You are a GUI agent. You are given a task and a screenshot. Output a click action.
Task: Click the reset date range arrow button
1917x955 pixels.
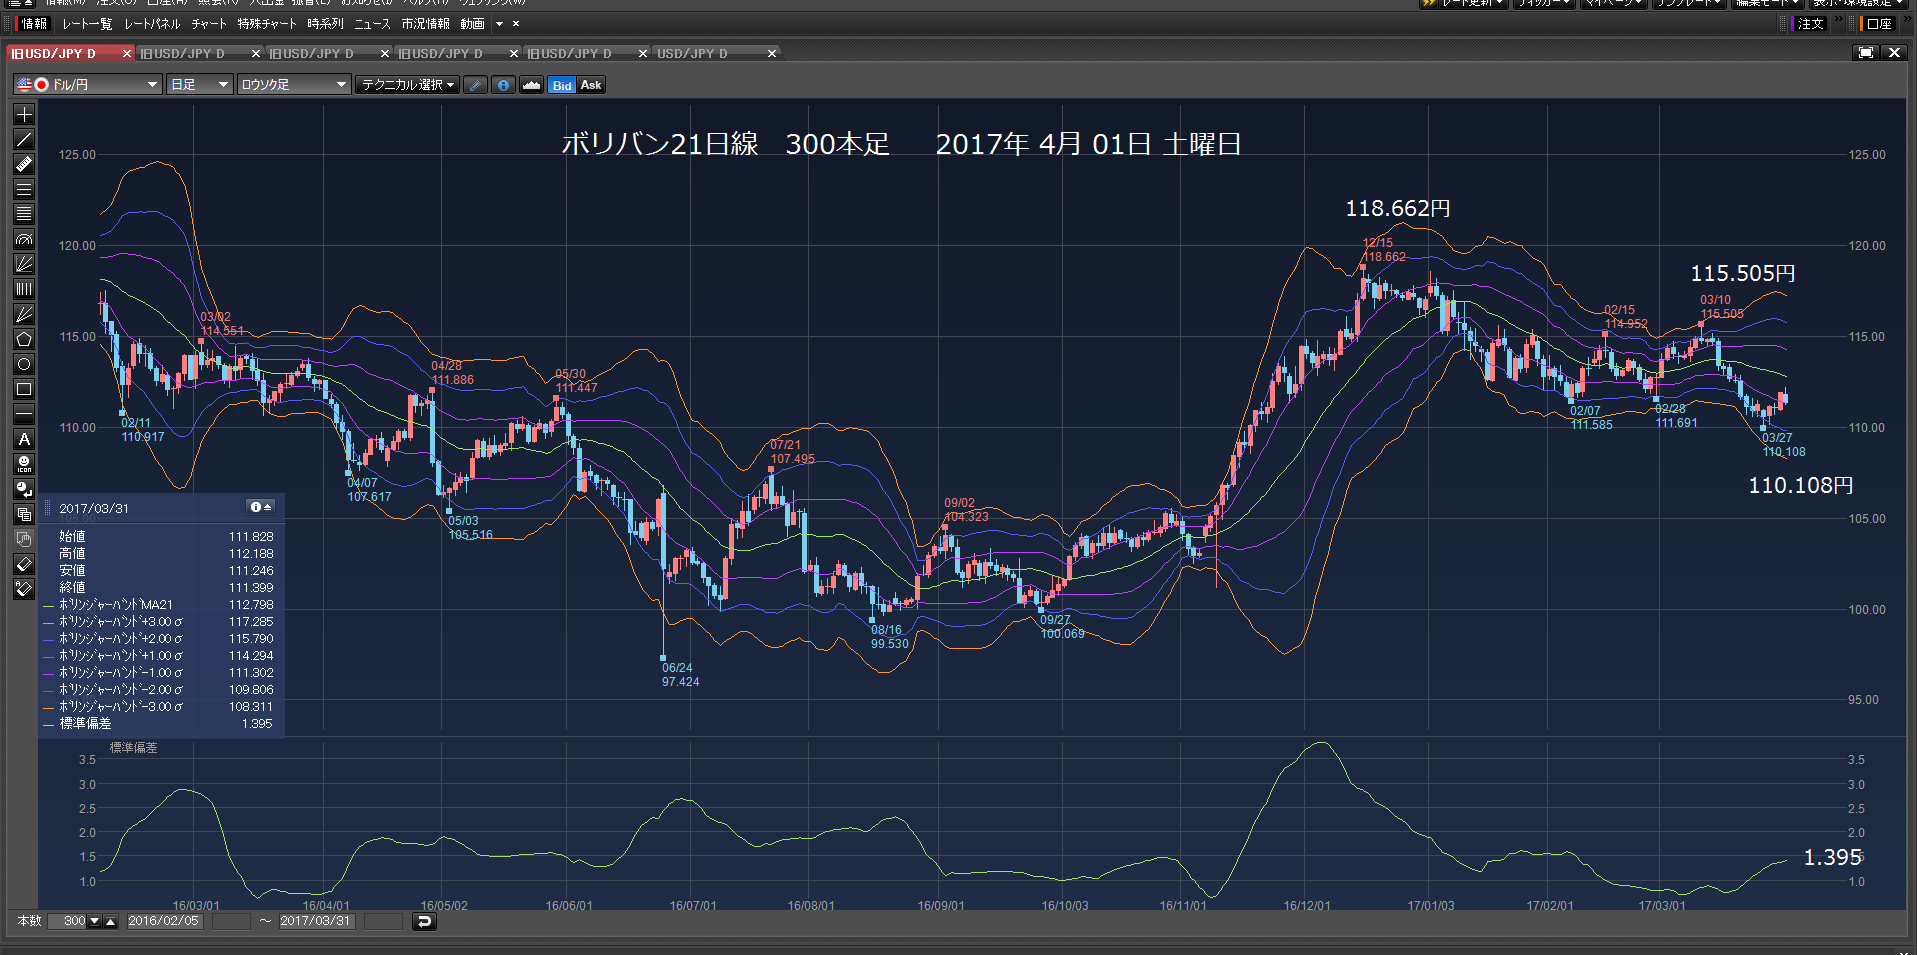(424, 921)
